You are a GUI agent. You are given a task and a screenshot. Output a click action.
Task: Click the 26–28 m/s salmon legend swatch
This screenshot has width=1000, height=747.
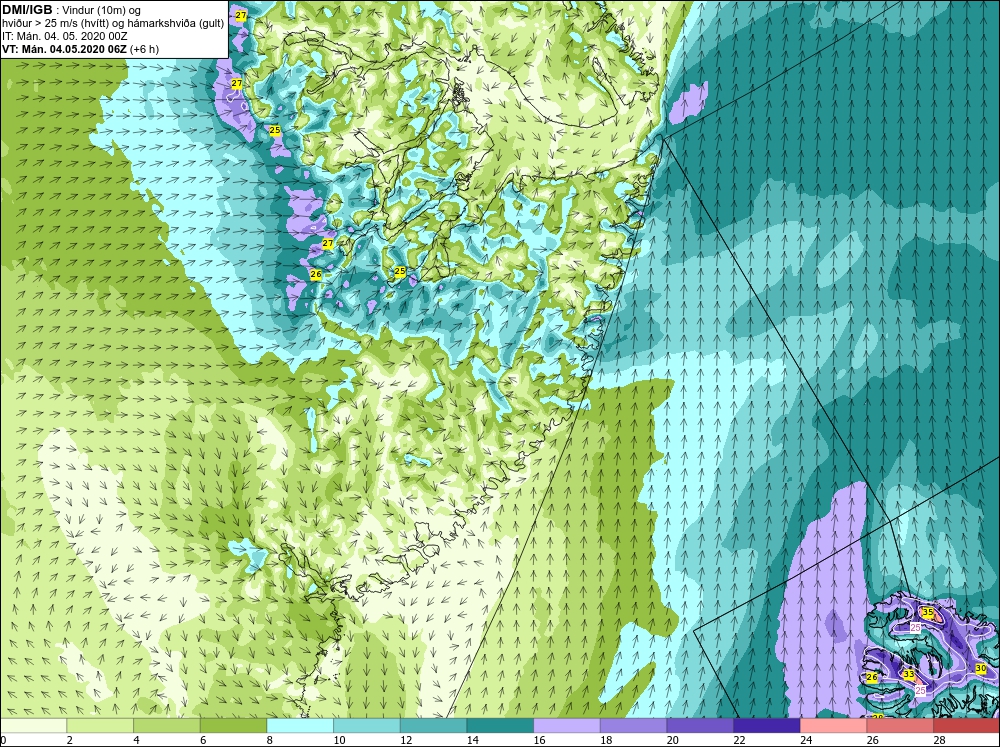tap(900, 726)
